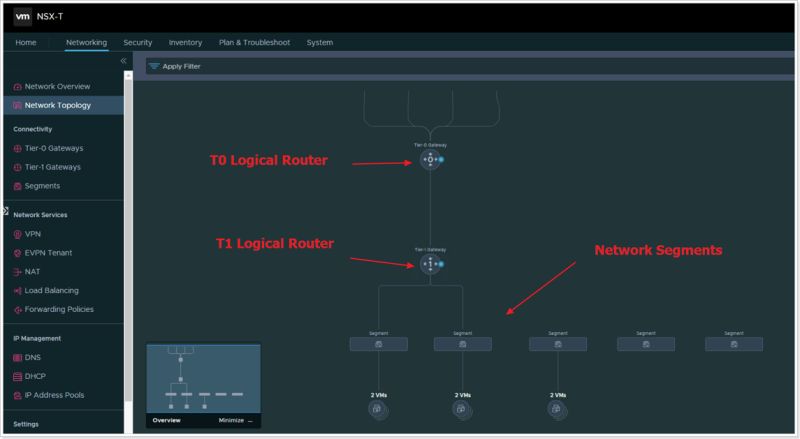Click the Network Topology icon

click(17, 105)
